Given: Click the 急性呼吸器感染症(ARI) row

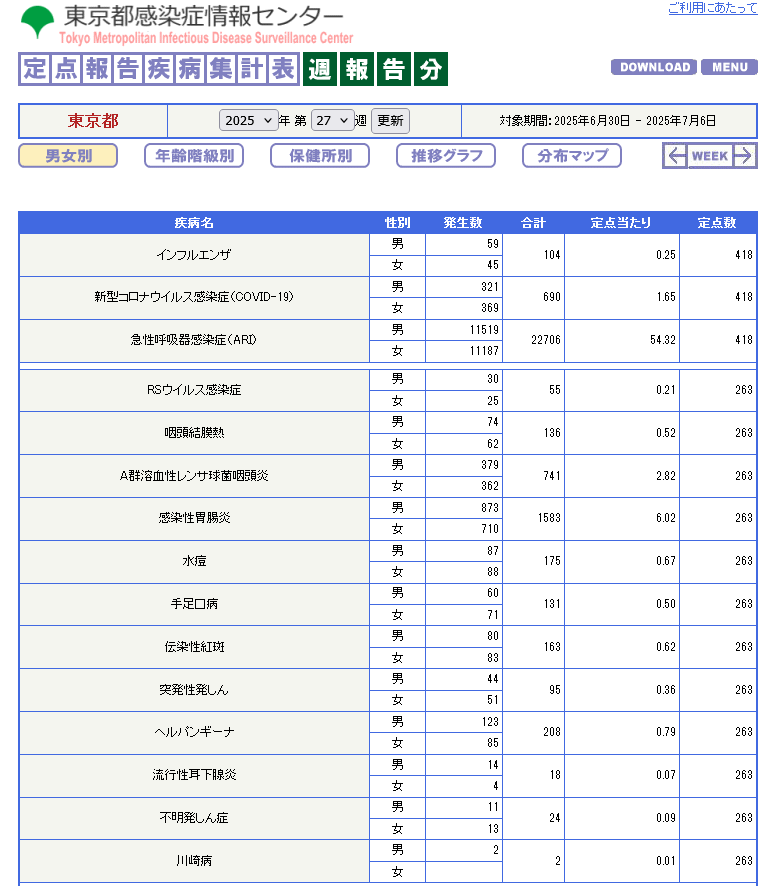Looking at the screenshot, I should pyautogui.click(x=194, y=340).
